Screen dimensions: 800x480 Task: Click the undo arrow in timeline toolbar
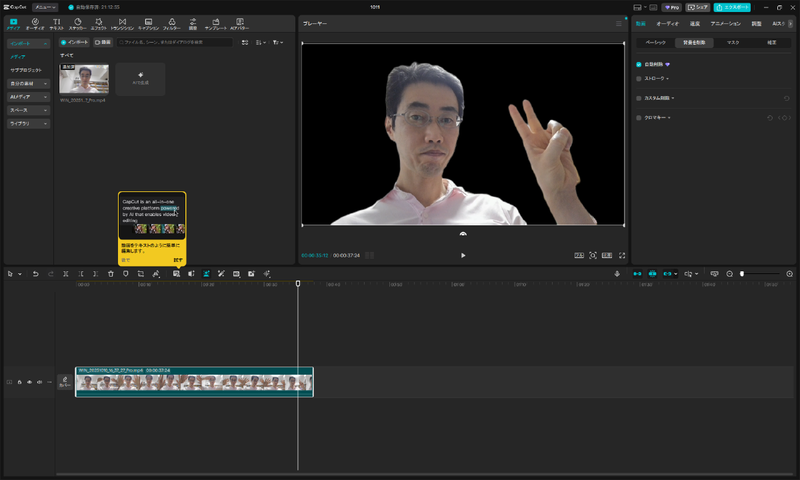(x=35, y=273)
